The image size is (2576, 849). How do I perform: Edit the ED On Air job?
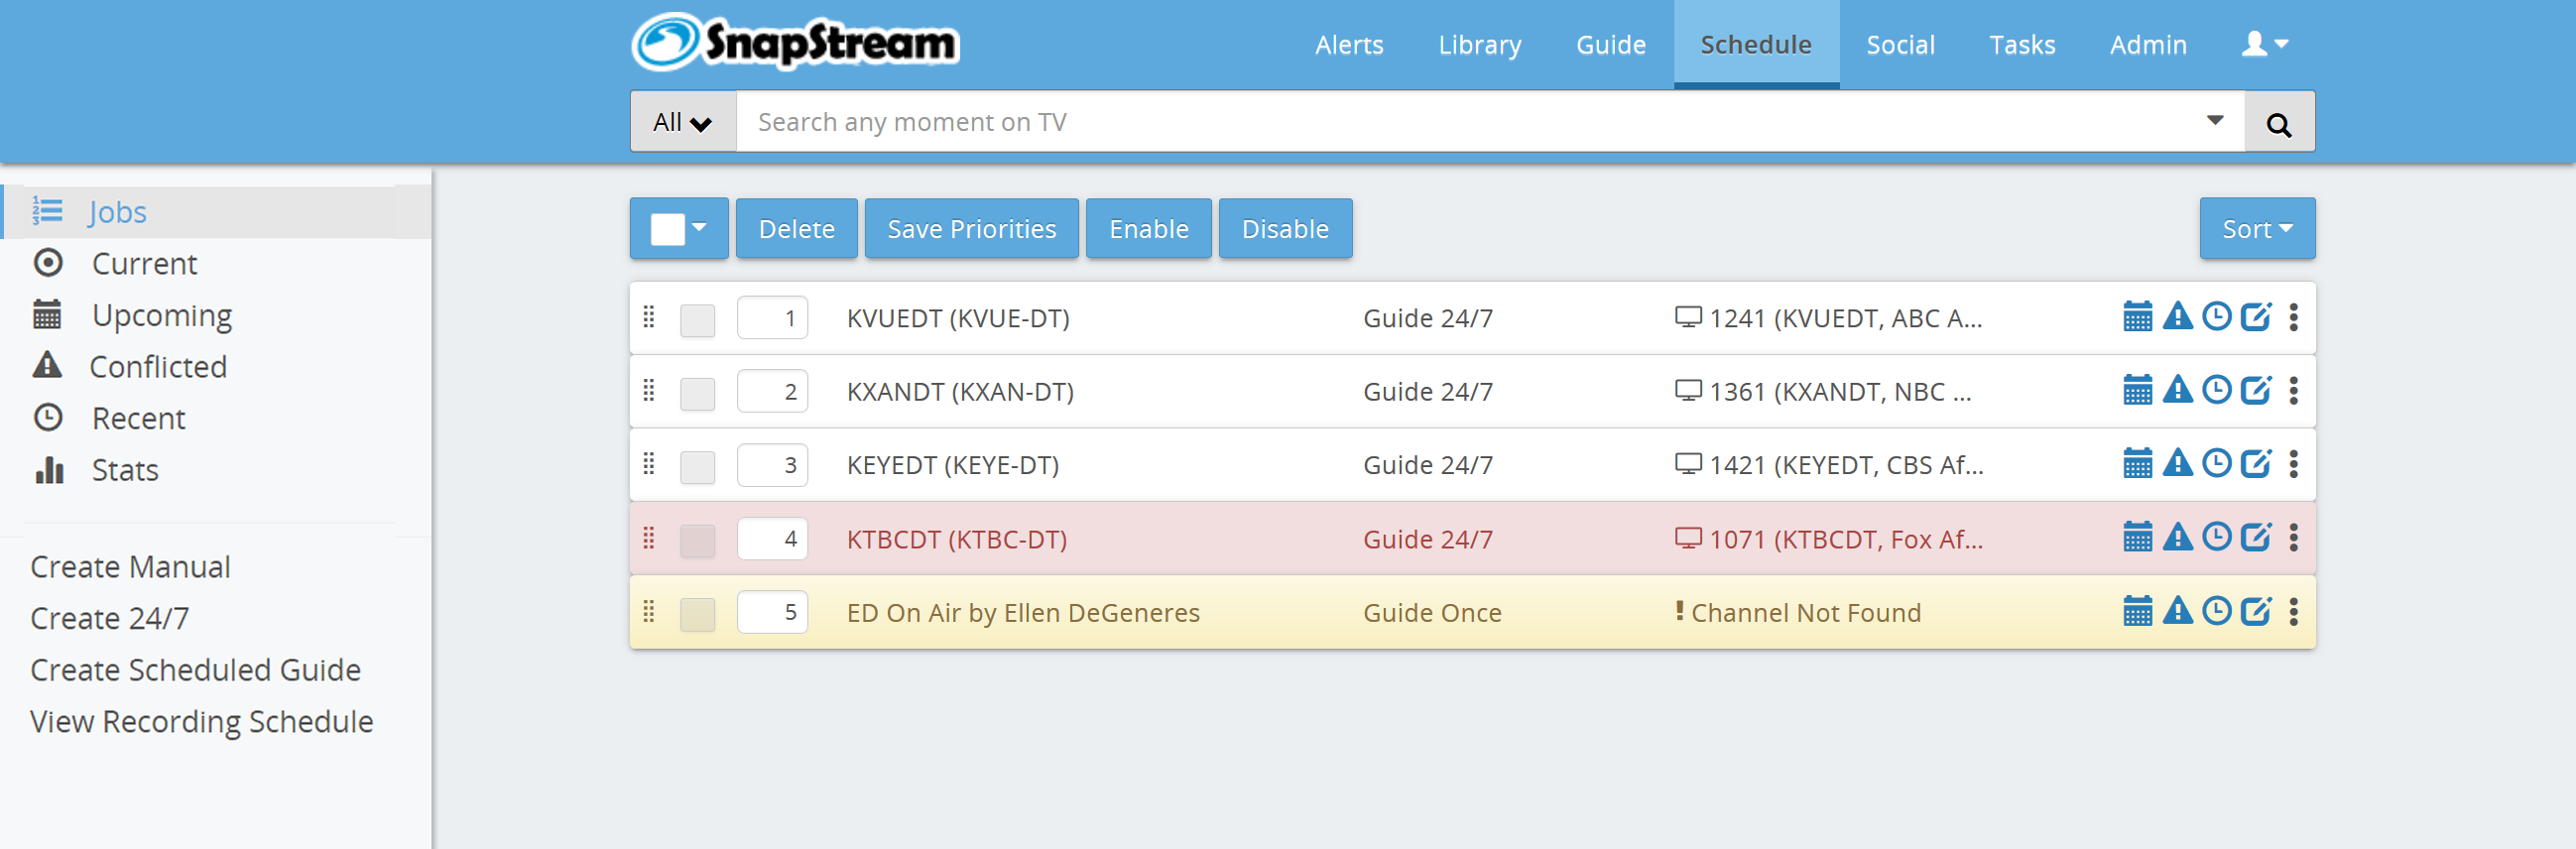2256,611
